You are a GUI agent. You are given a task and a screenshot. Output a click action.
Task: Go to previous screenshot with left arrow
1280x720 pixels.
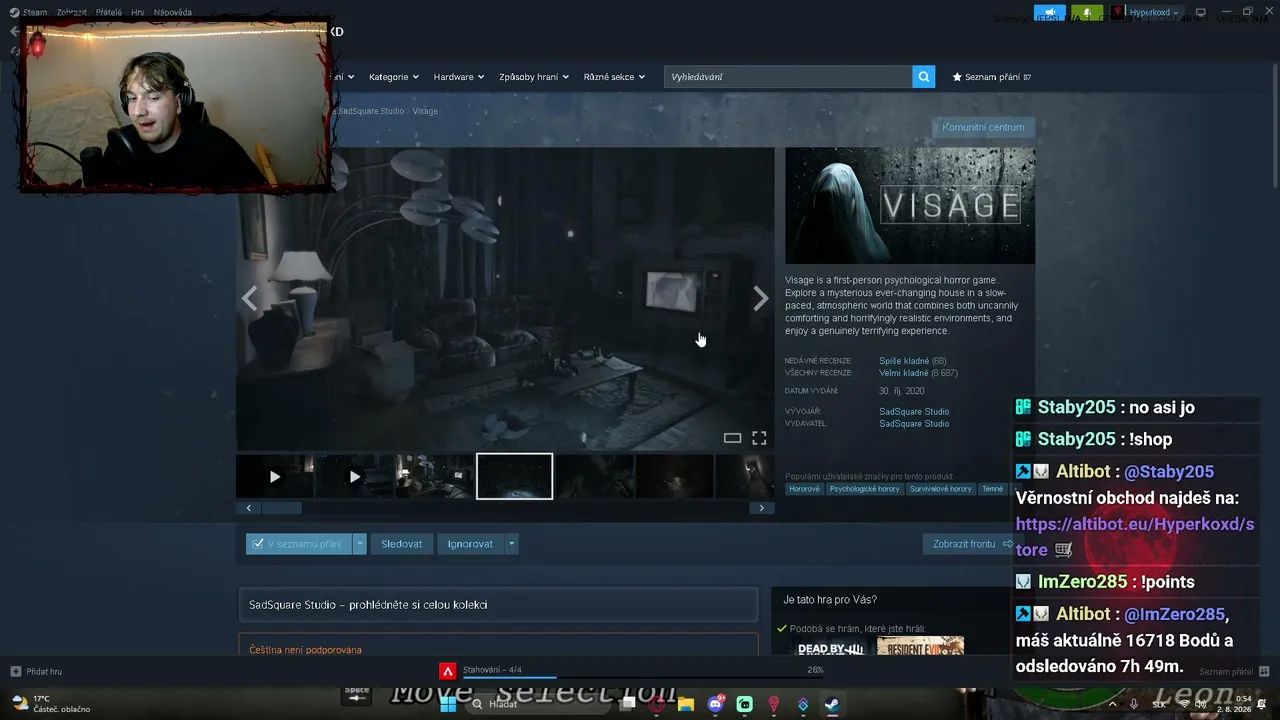click(x=249, y=298)
